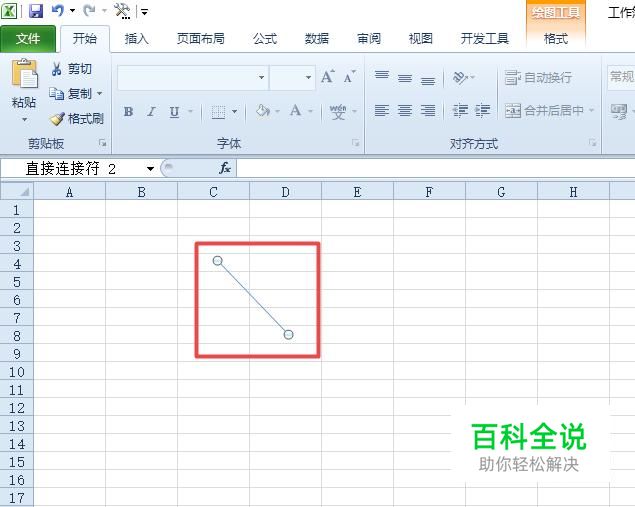The height and width of the screenshot is (507, 635).
Task: Click the phonetic guide wén icon
Action: (338, 111)
